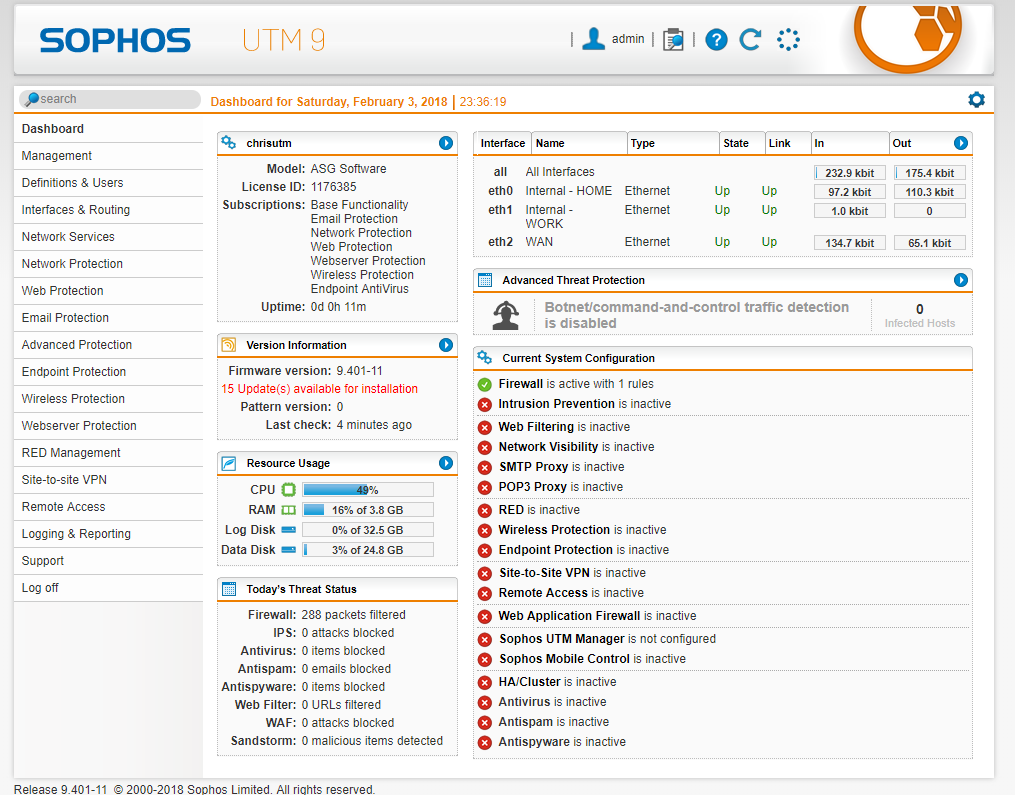Open Interfaces & Routing menu
The height and width of the screenshot is (795, 1015).
108,210
